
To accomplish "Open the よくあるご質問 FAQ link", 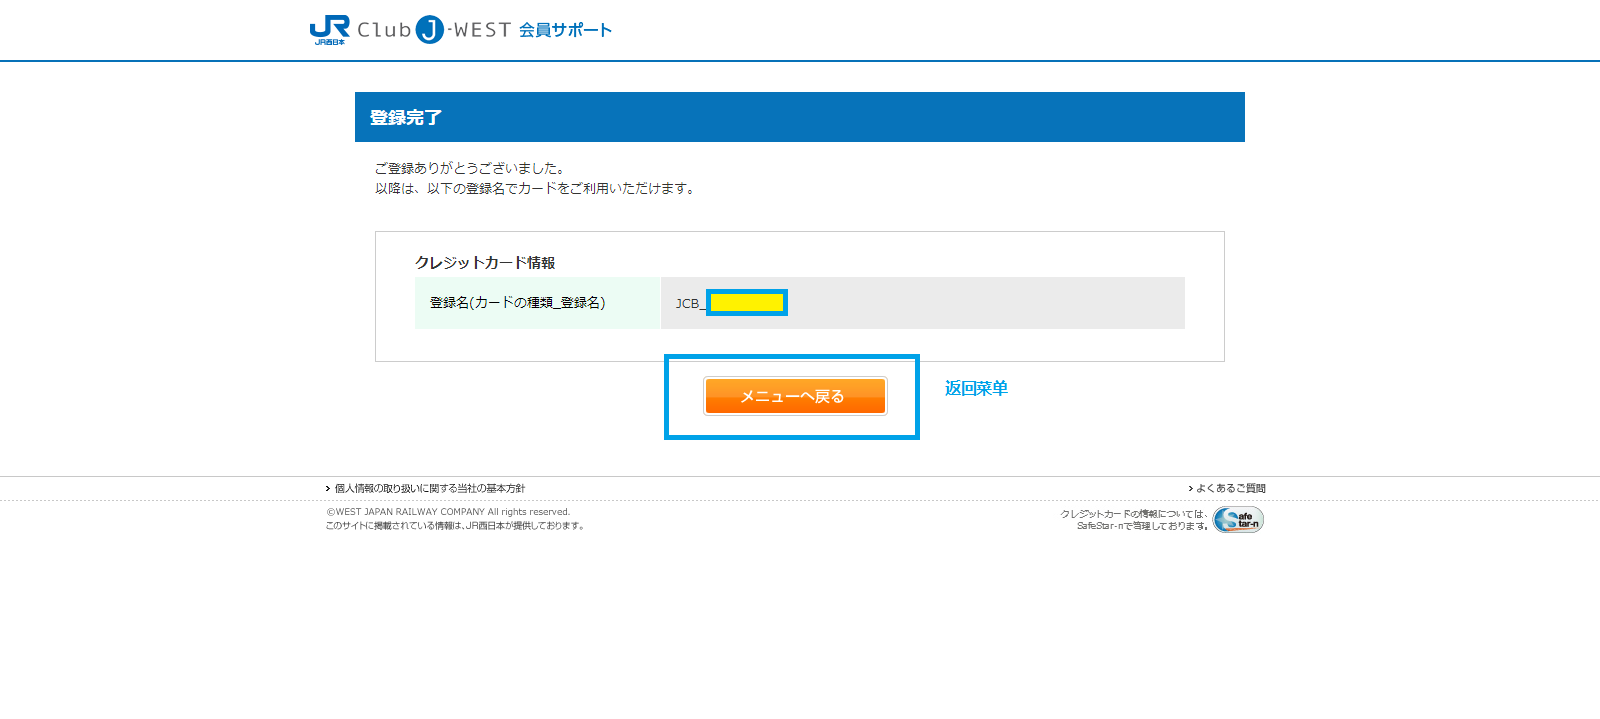I will pyautogui.click(x=1231, y=489).
